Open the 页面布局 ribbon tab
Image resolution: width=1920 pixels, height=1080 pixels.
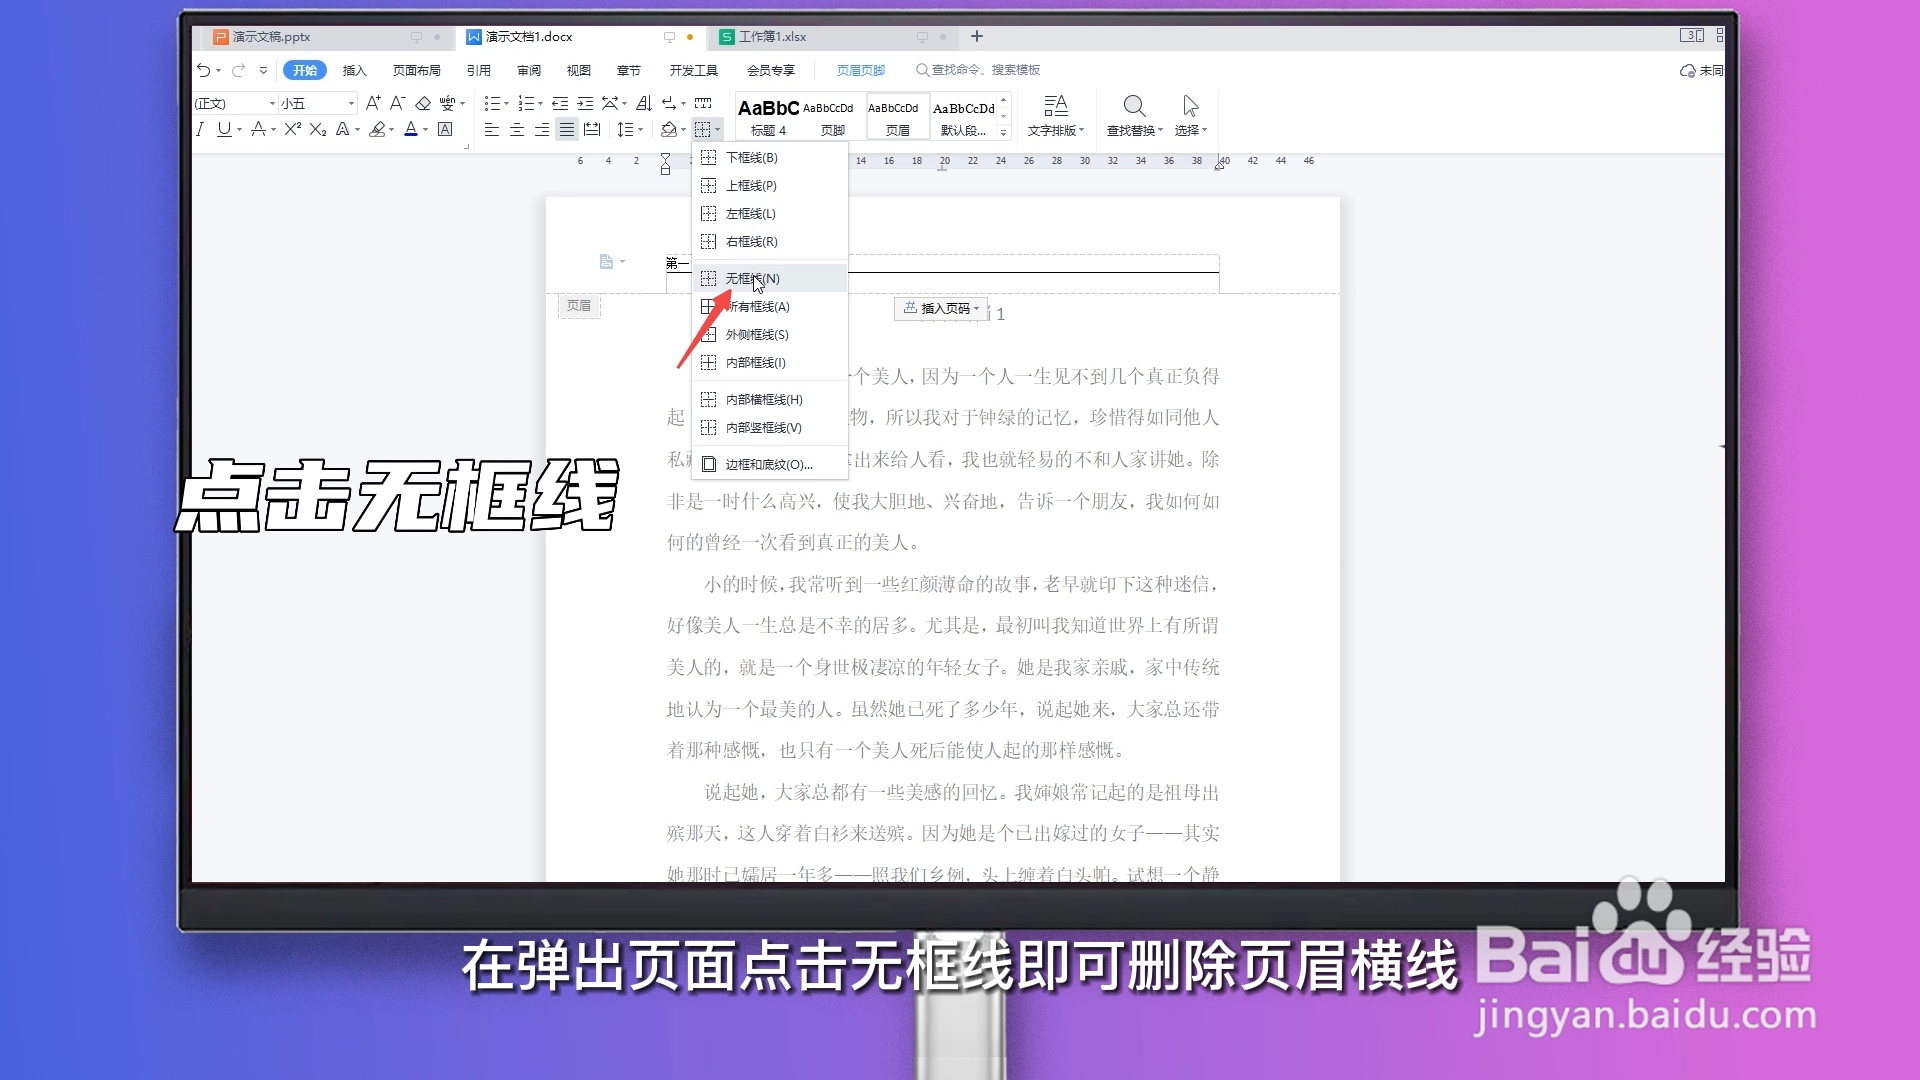[417, 70]
